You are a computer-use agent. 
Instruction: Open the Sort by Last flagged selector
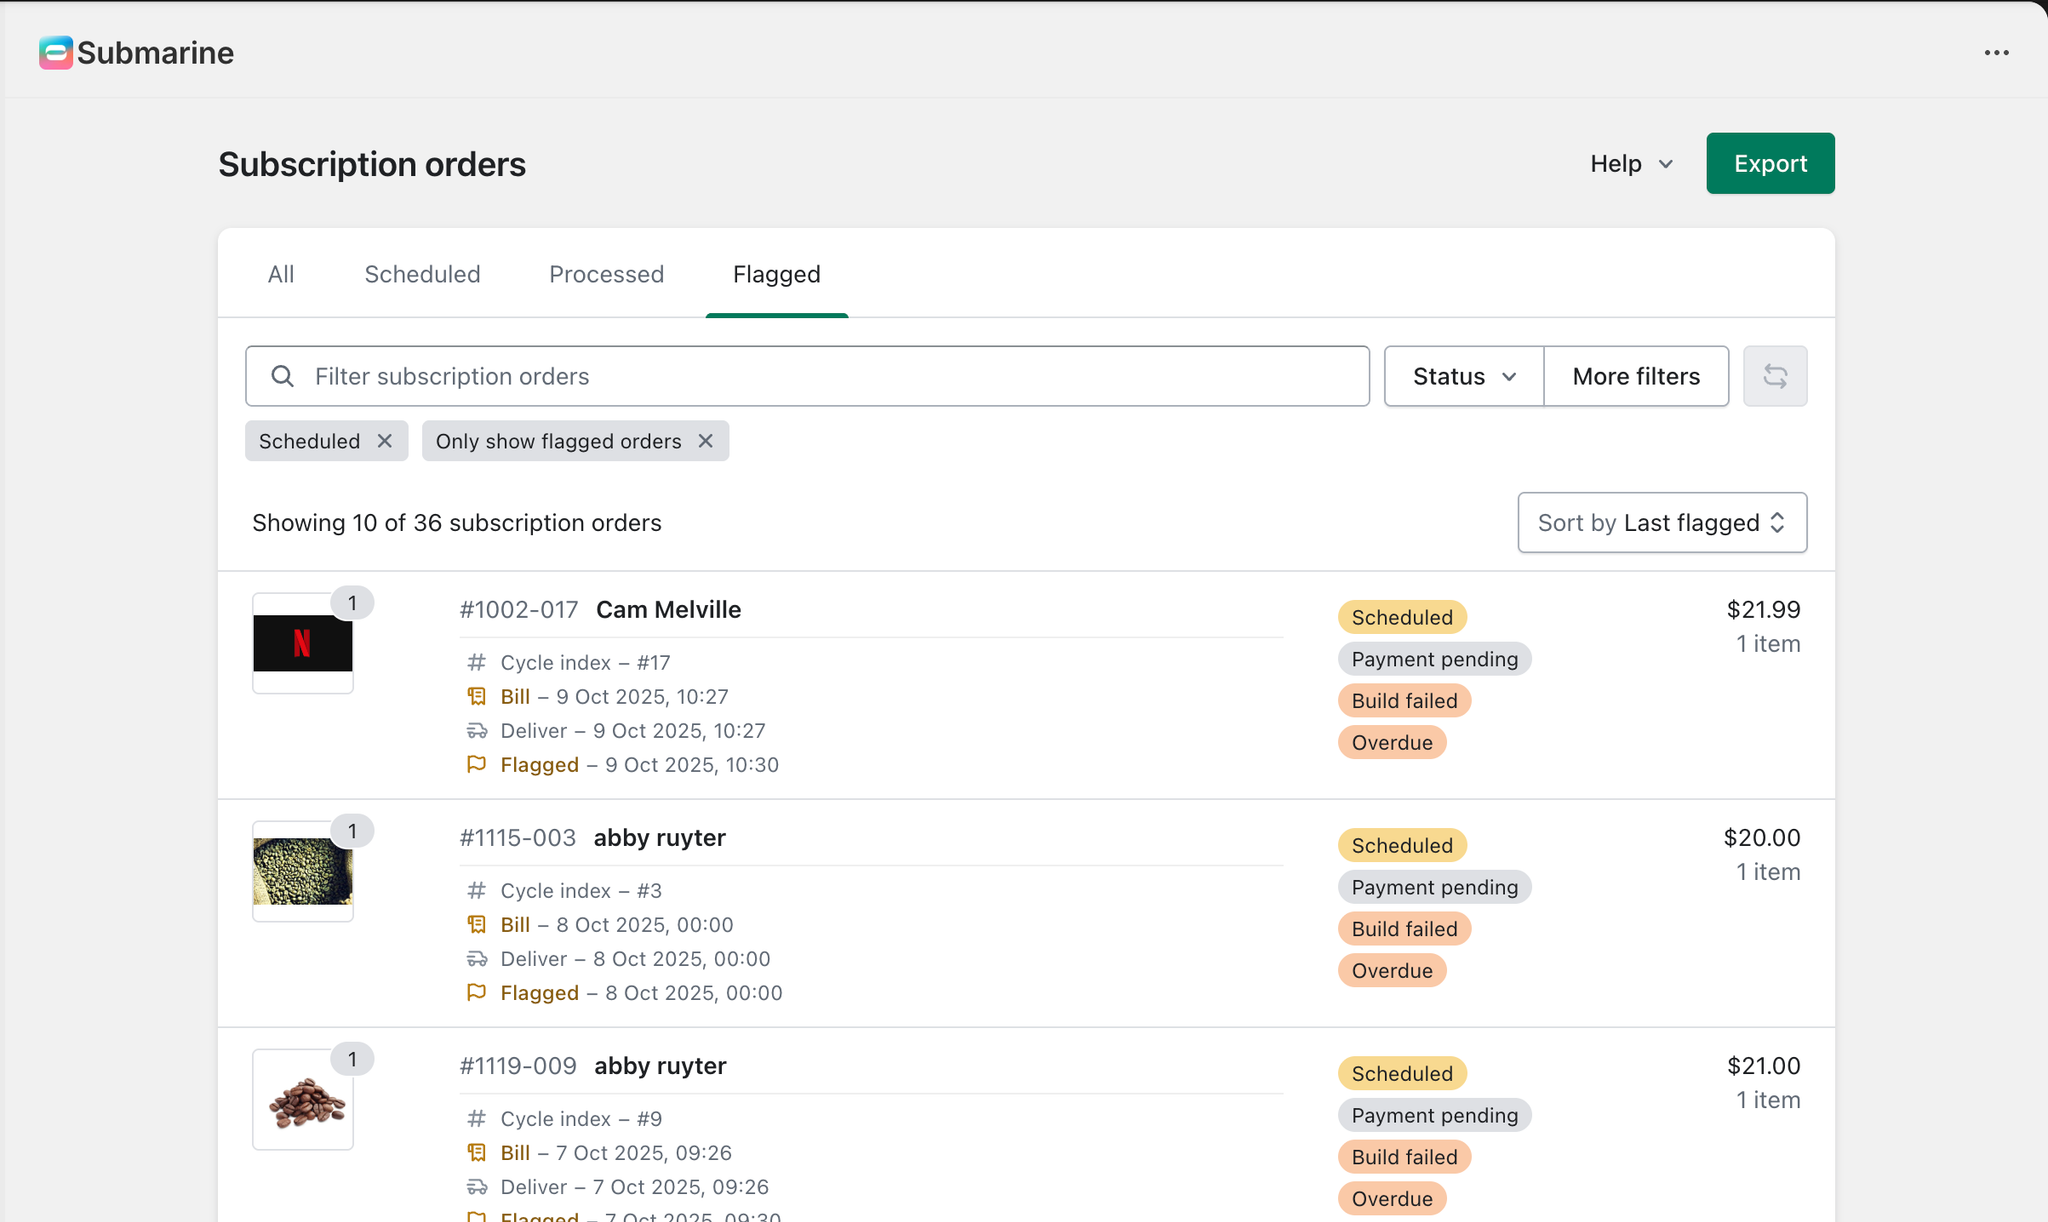[x=1661, y=522]
